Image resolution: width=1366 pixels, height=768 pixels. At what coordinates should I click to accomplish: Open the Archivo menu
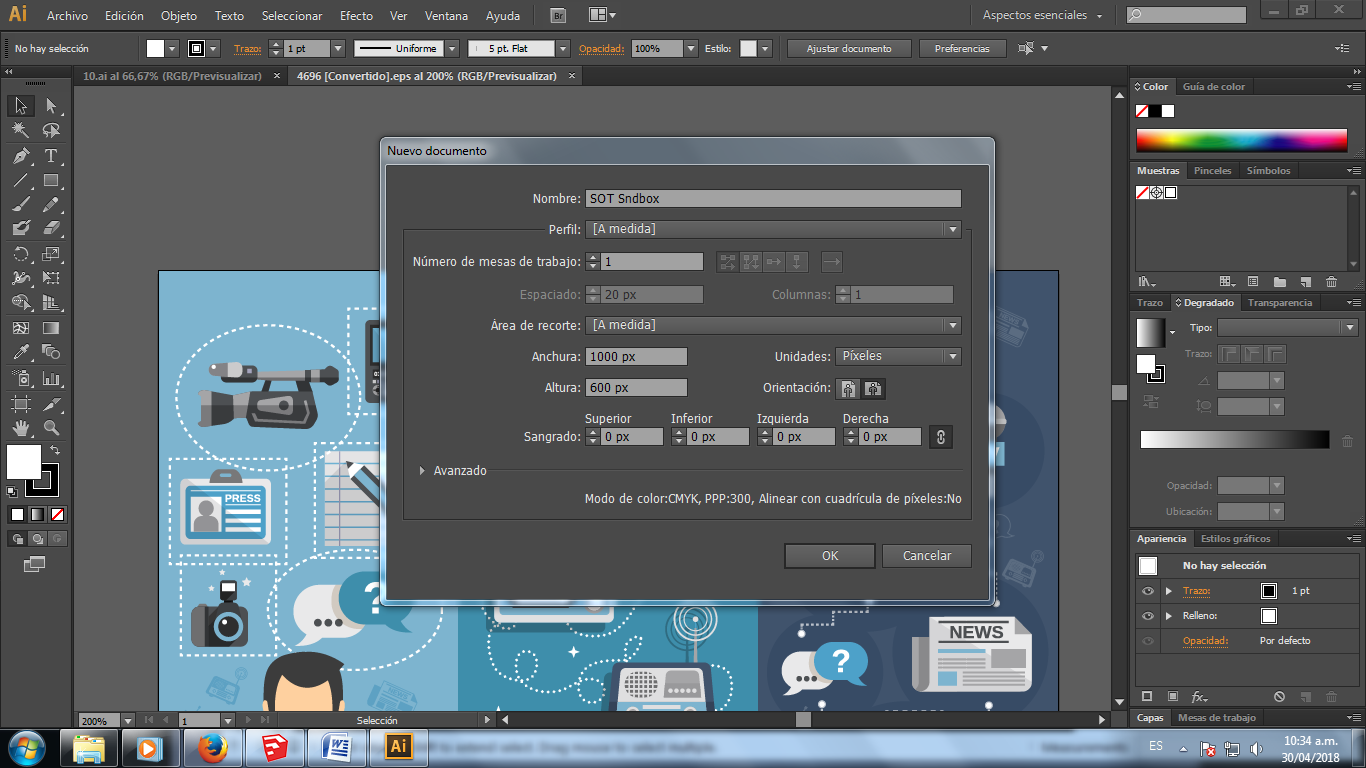[x=67, y=16]
